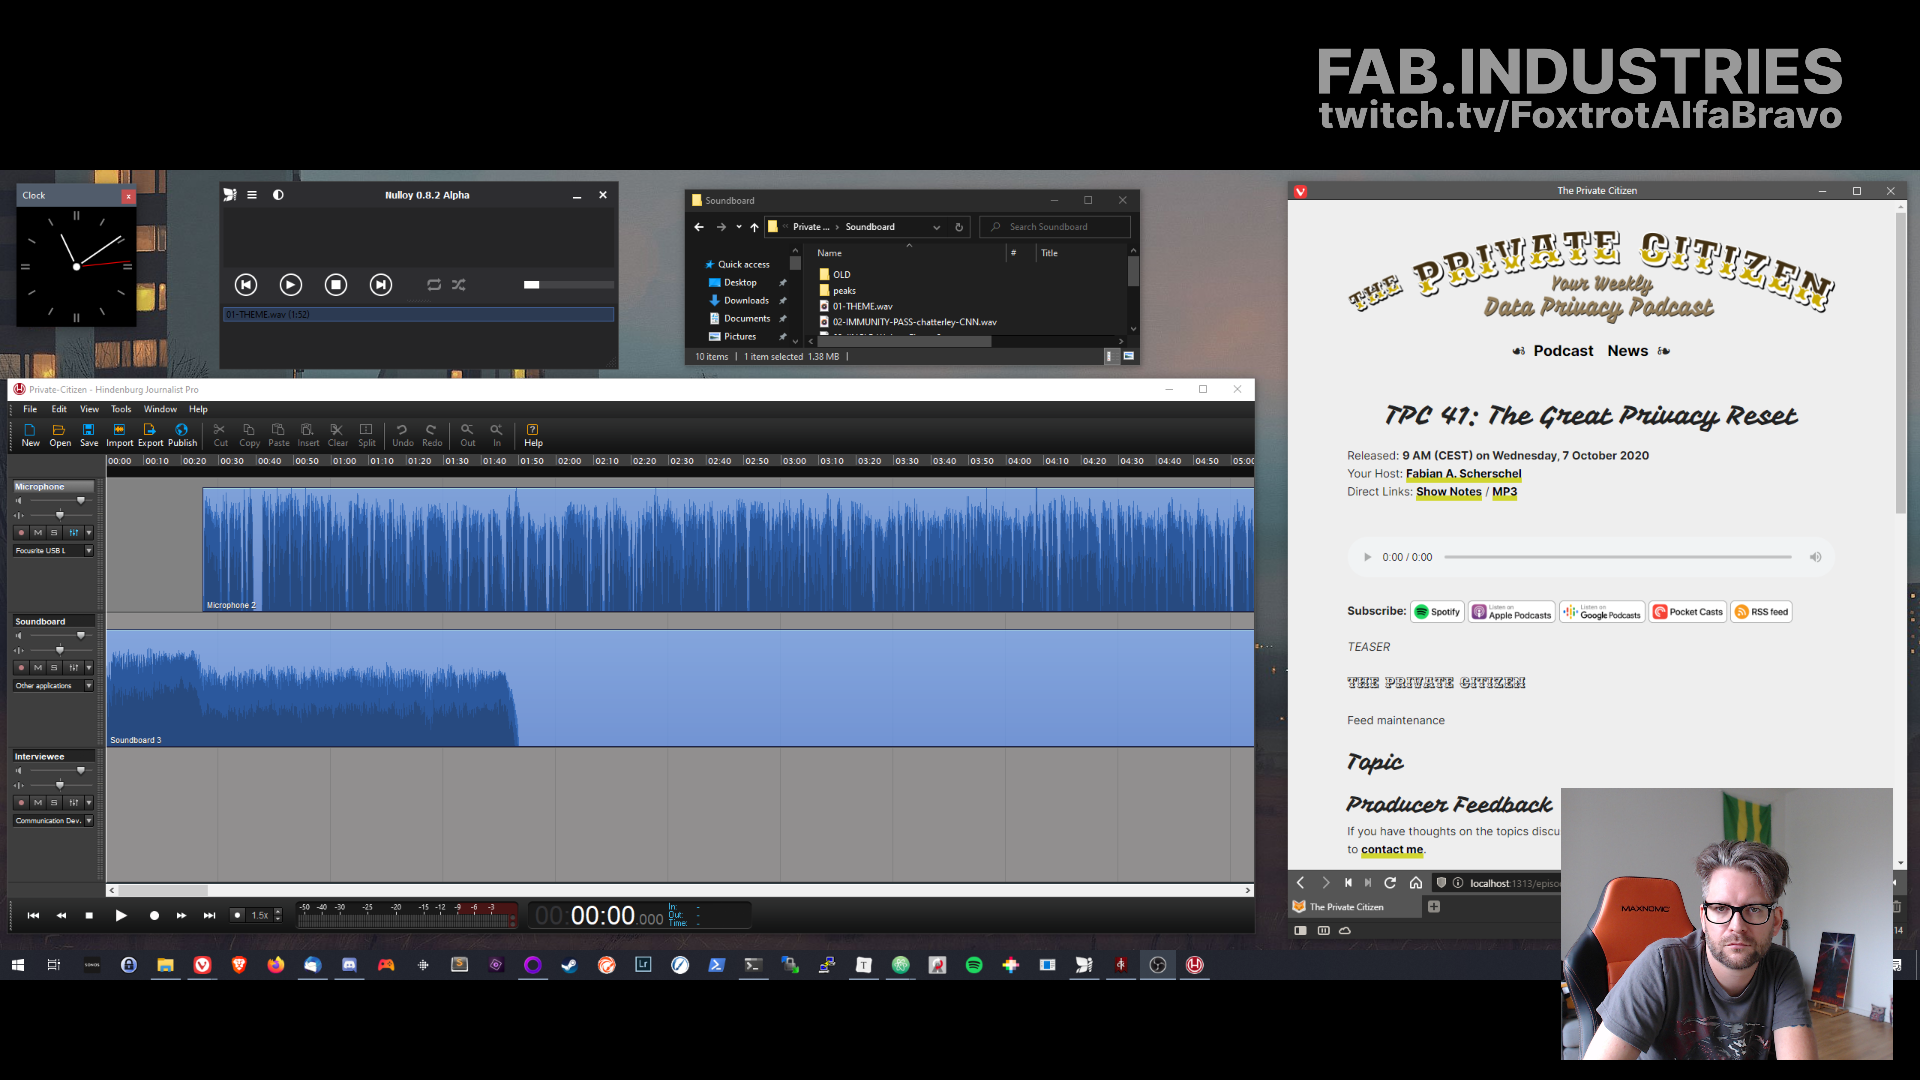The height and width of the screenshot is (1080, 1920).
Task: Click Nulloy's previous track button
Action: (246, 285)
